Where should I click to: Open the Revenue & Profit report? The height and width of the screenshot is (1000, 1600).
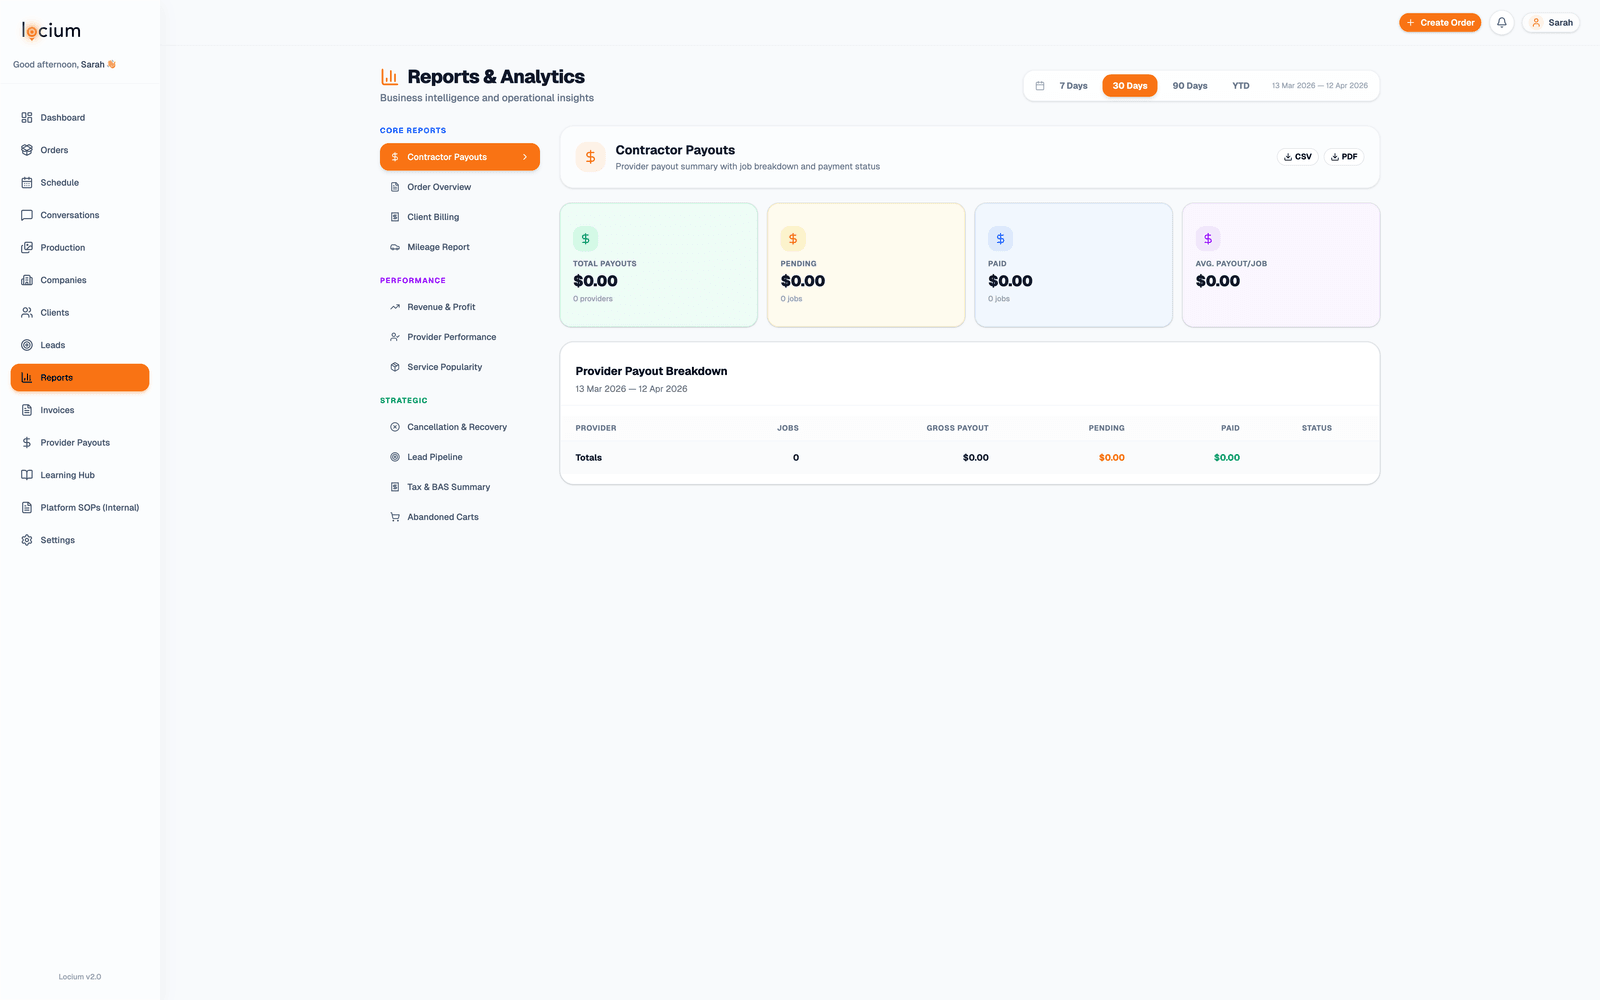pyautogui.click(x=460, y=307)
